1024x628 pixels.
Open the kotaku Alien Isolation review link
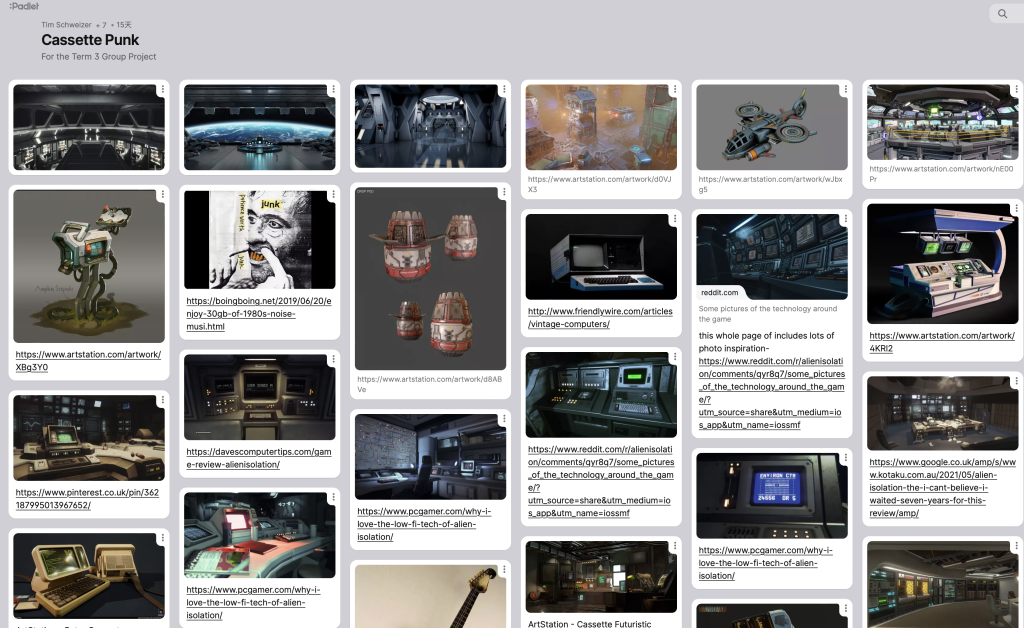pos(942,488)
